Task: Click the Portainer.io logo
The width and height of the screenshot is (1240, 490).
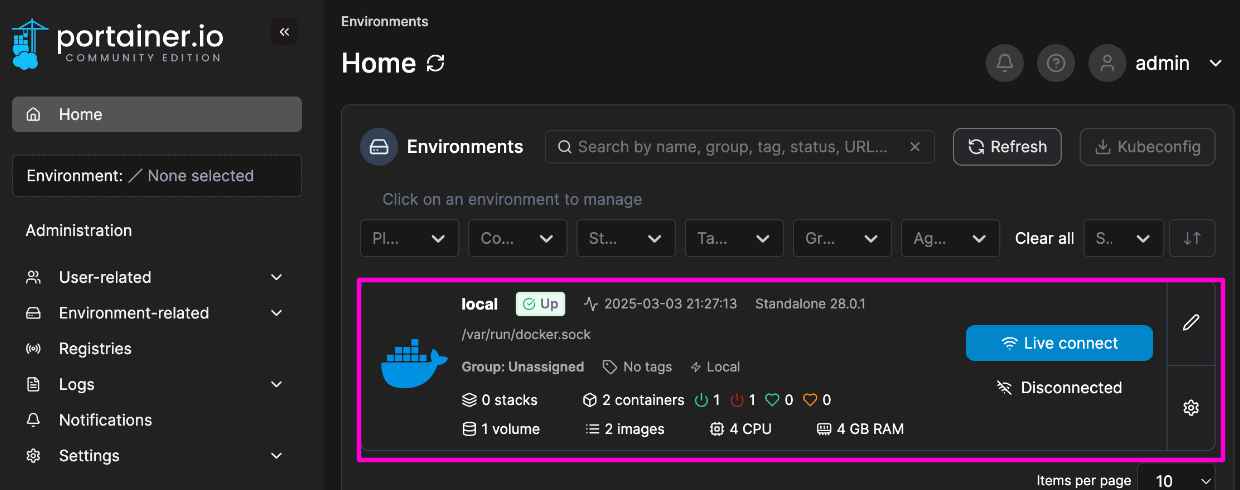Action: 117,44
